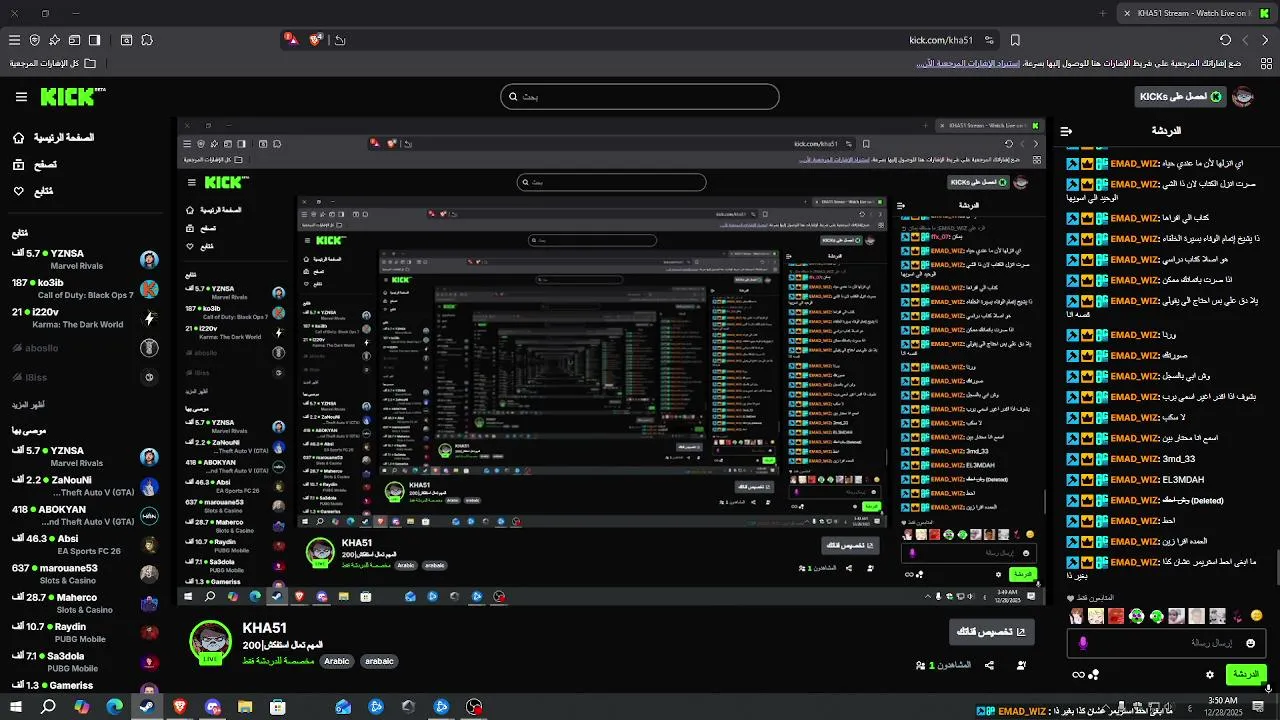This screenshot has width=1280, height=720.
Task: Open all bookmarks folder
Action: point(53,63)
